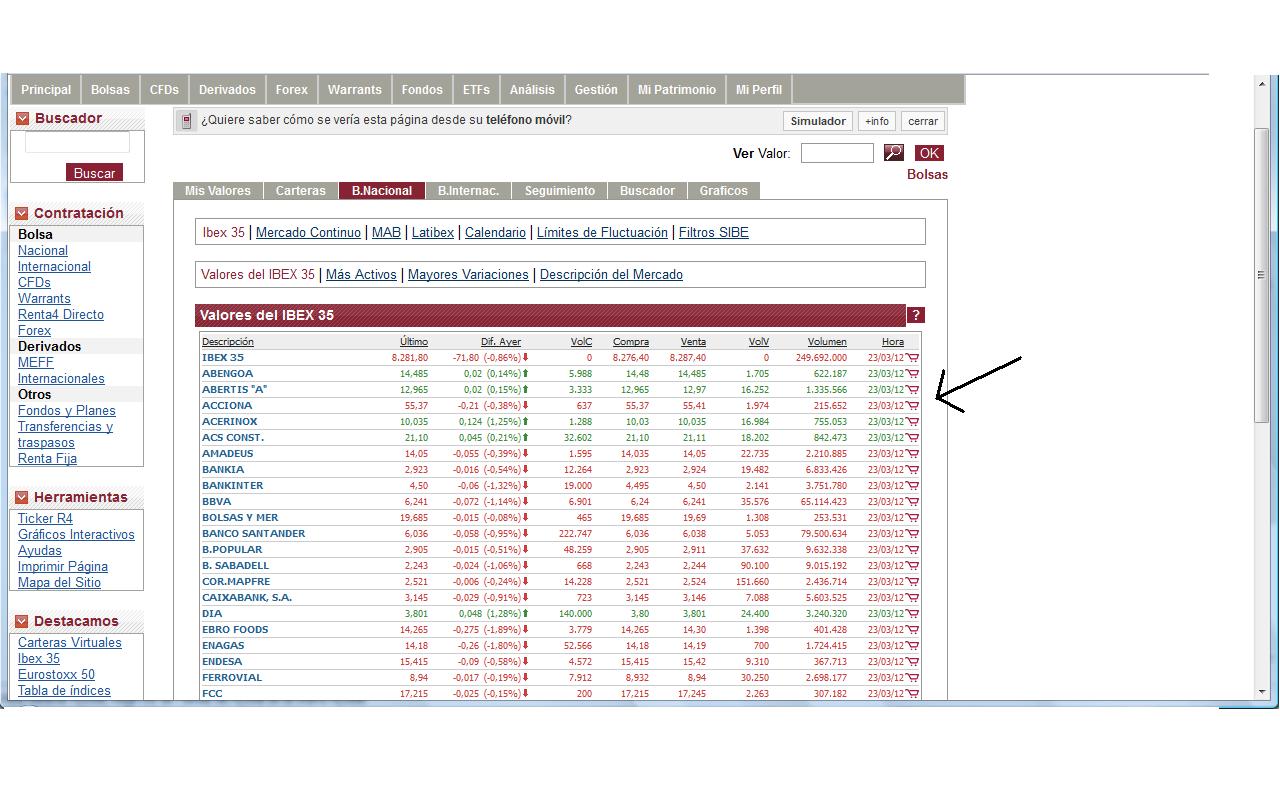Viewport: 1280px width, 800px height.
Task: Click the cart icon in the ENAGAS row
Action: coord(913,646)
